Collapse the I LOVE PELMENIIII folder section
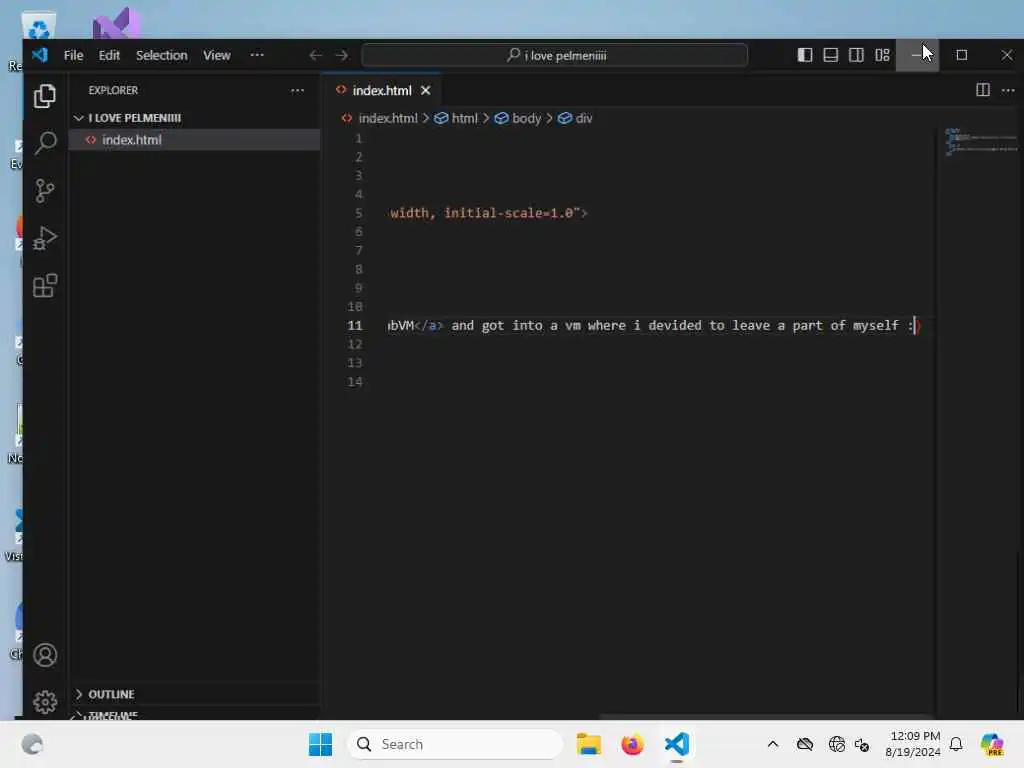Screen dimensions: 1024x768 click(x=194, y=118)
